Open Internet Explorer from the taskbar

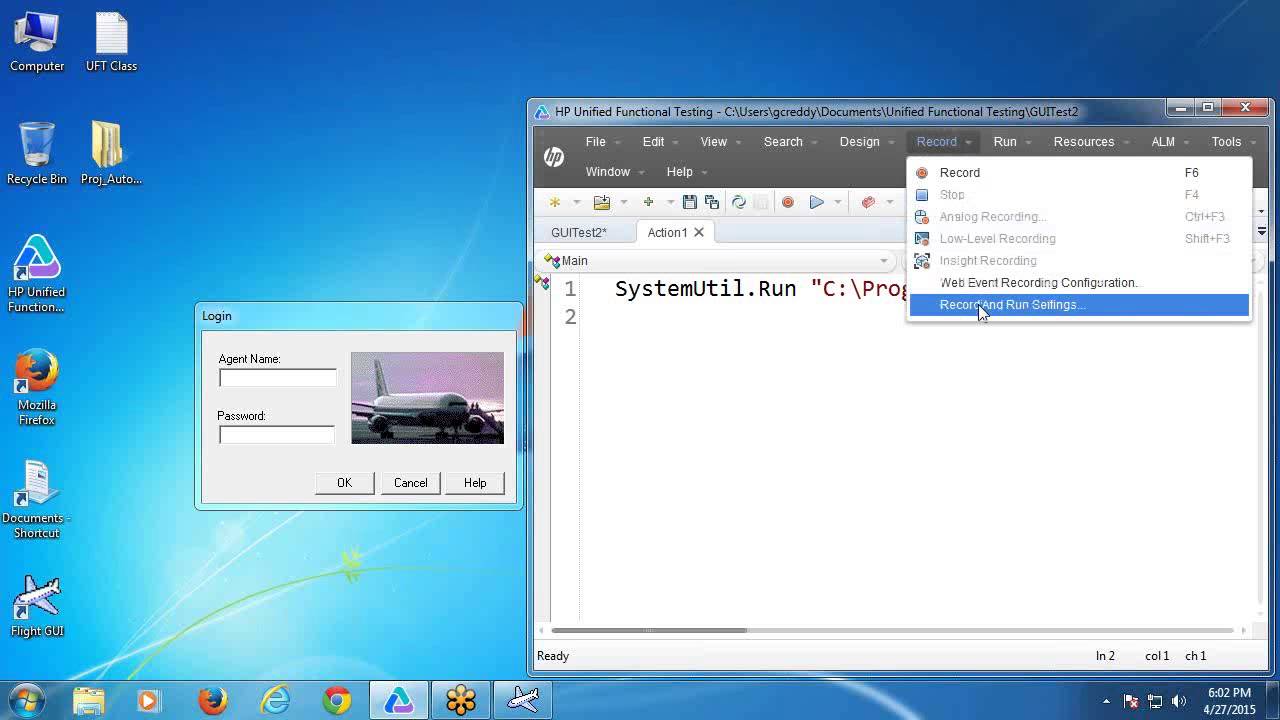pyautogui.click(x=274, y=700)
